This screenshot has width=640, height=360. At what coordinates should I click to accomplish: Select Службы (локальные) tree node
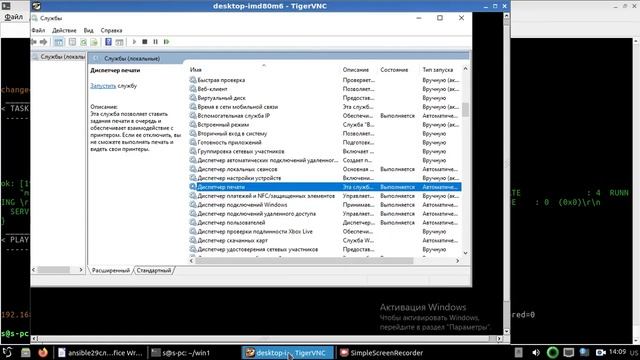(x=62, y=57)
